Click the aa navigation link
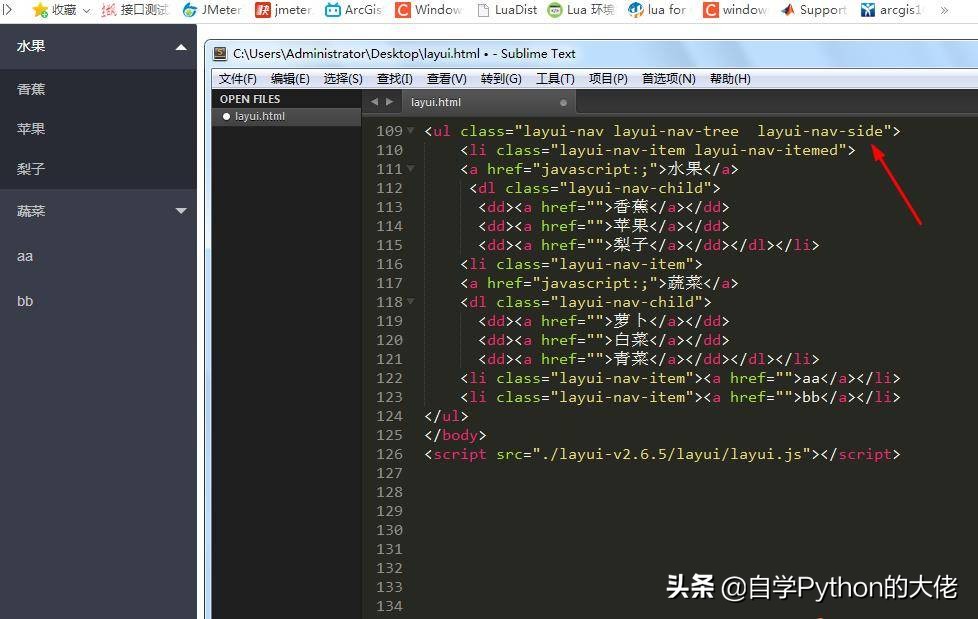The width and height of the screenshot is (978, 619). (25, 256)
